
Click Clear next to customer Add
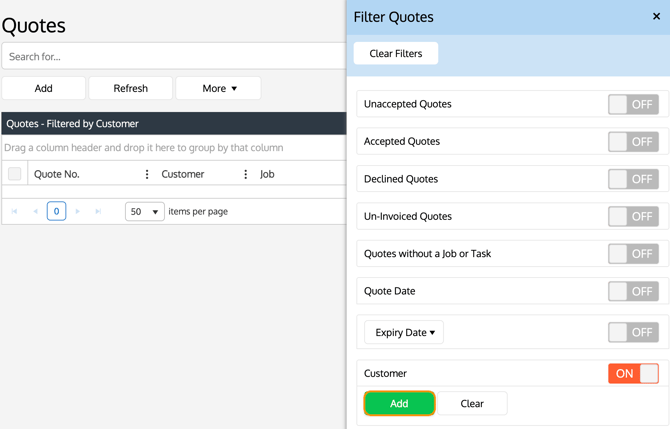472,403
